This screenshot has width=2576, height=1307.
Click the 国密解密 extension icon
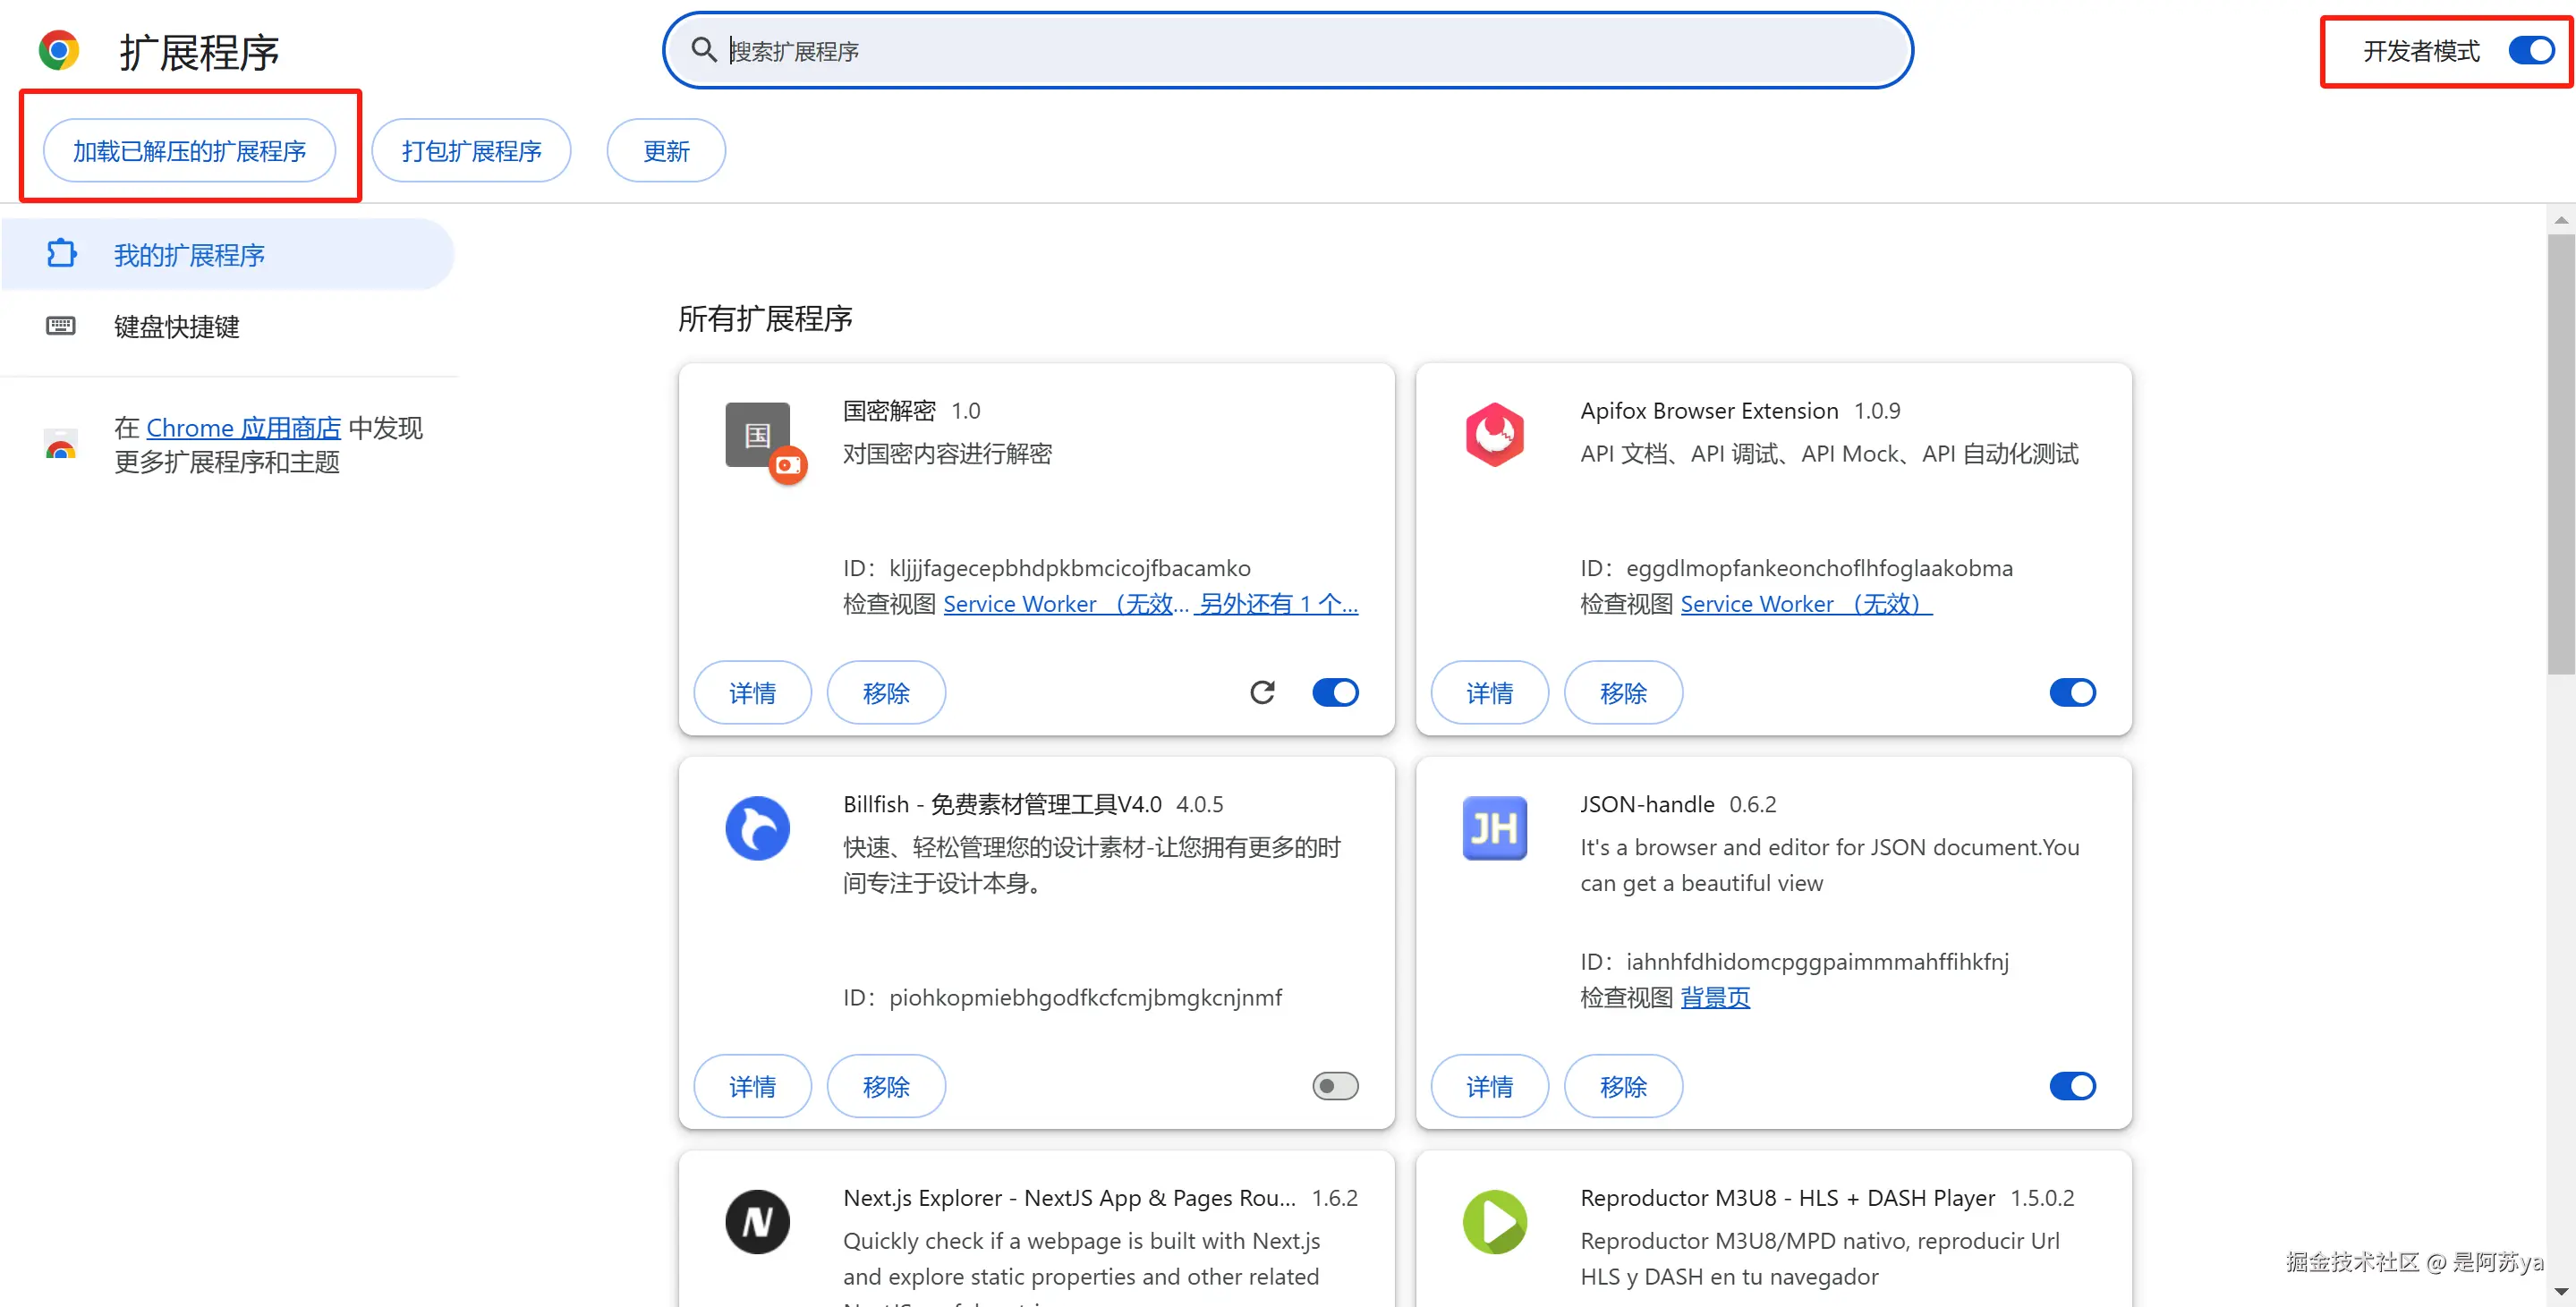pos(758,435)
